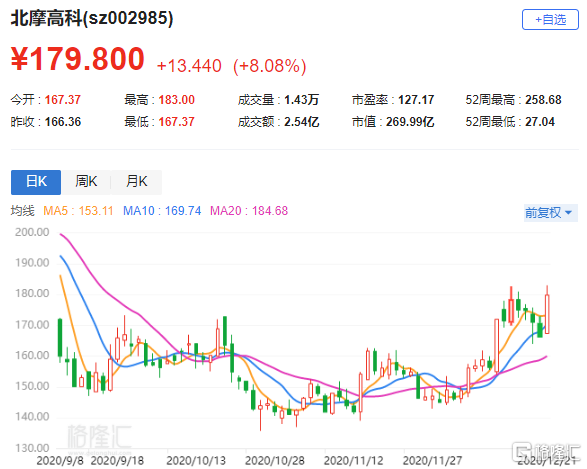Click the 2020/11/12 date axis label
587x469 pixels.
point(353,461)
